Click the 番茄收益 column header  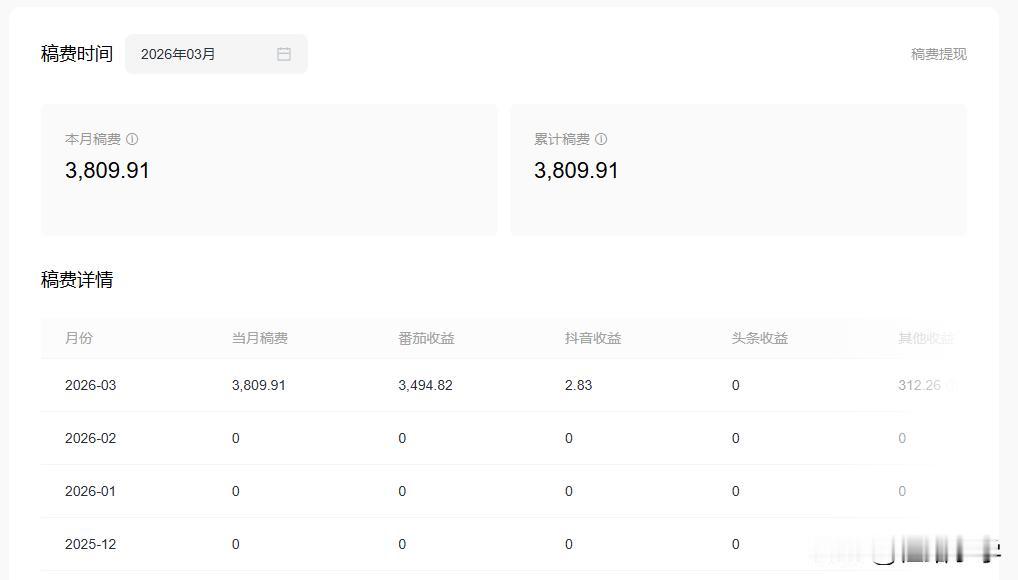tap(426, 338)
